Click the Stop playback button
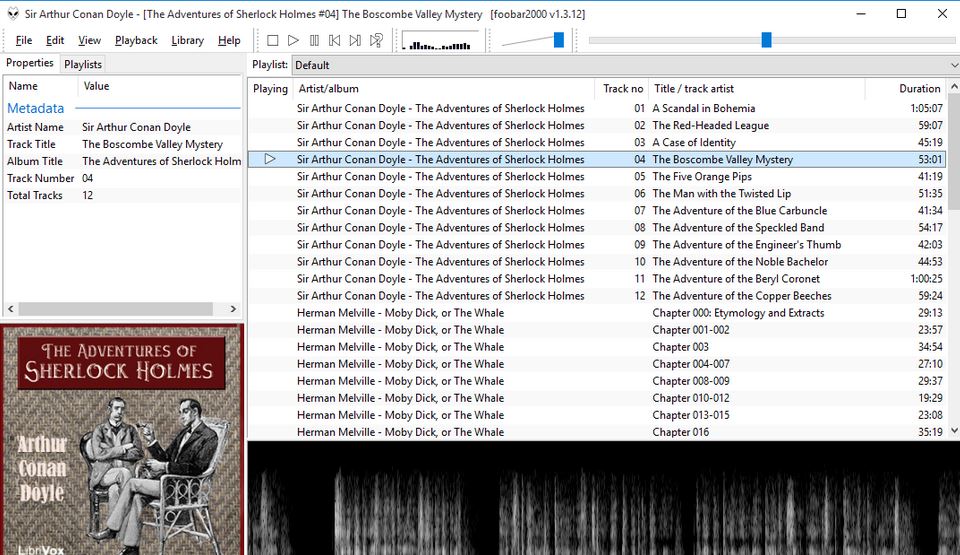The image size is (960, 555). click(272, 40)
